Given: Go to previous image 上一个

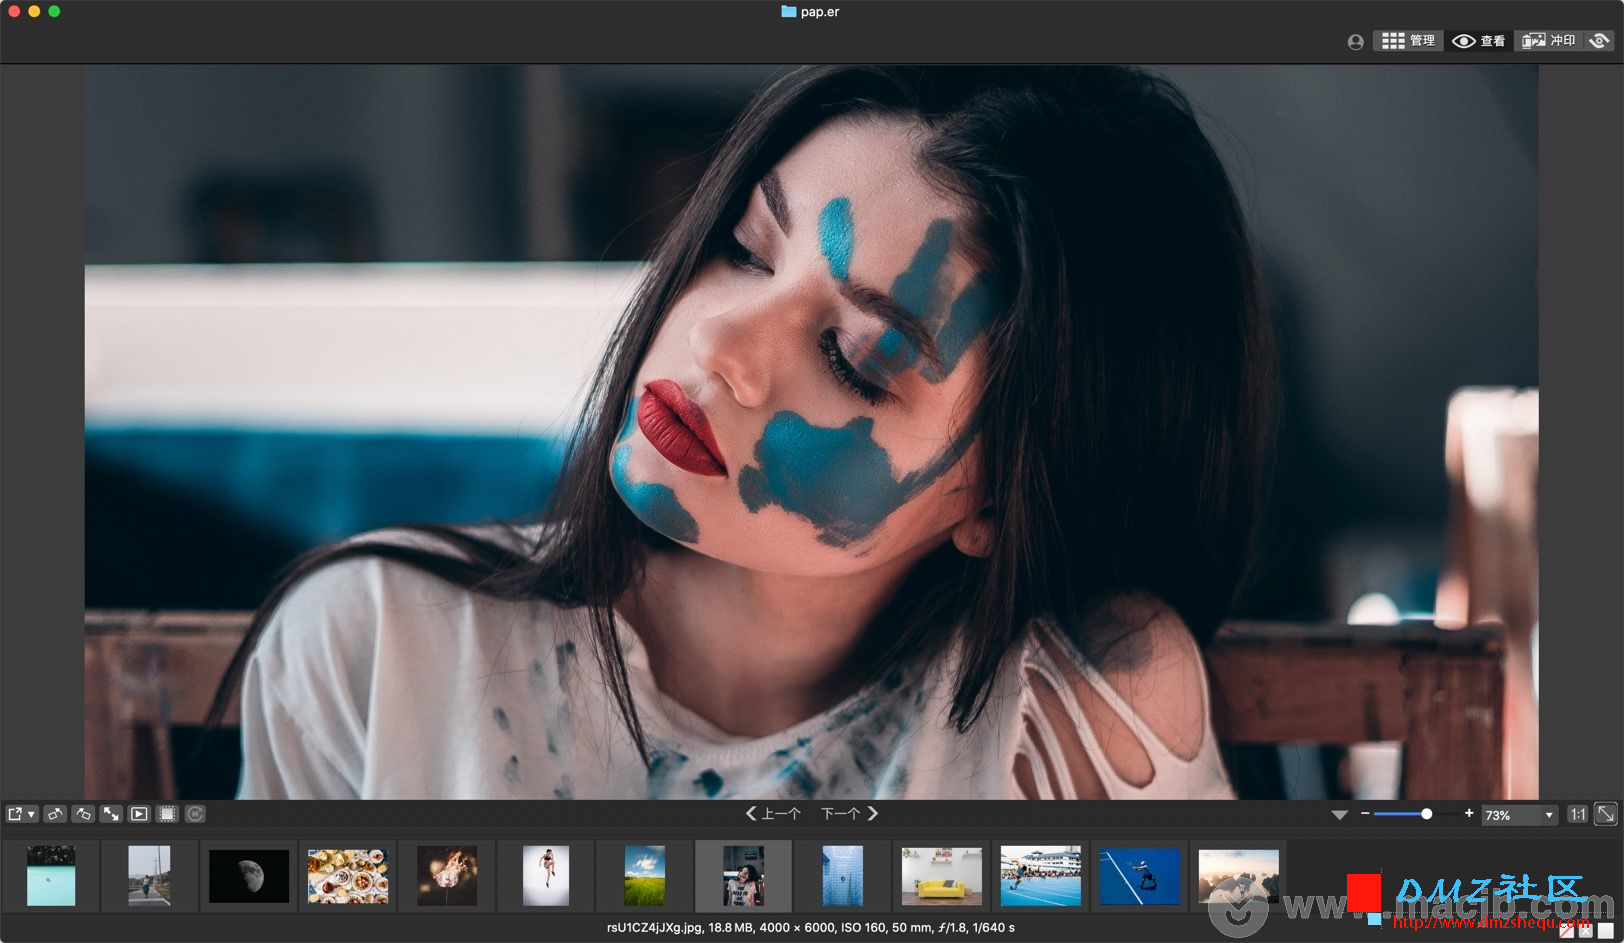Looking at the screenshot, I should pos(773,814).
